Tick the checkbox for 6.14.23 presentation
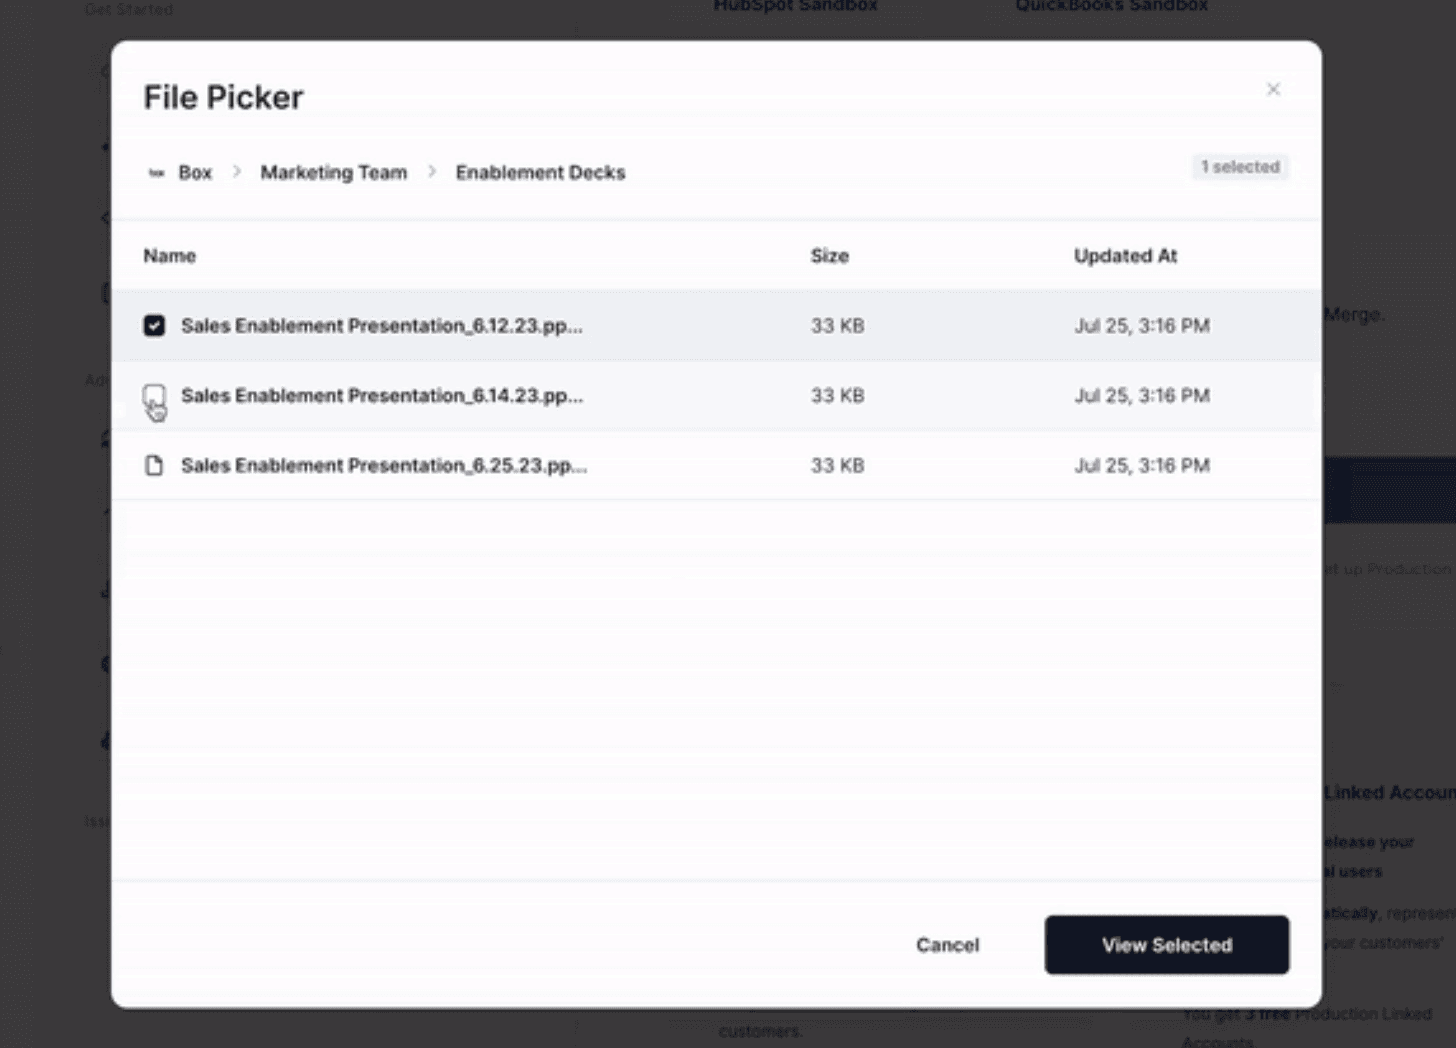Viewport: 1456px width, 1048px height. [154, 395]
